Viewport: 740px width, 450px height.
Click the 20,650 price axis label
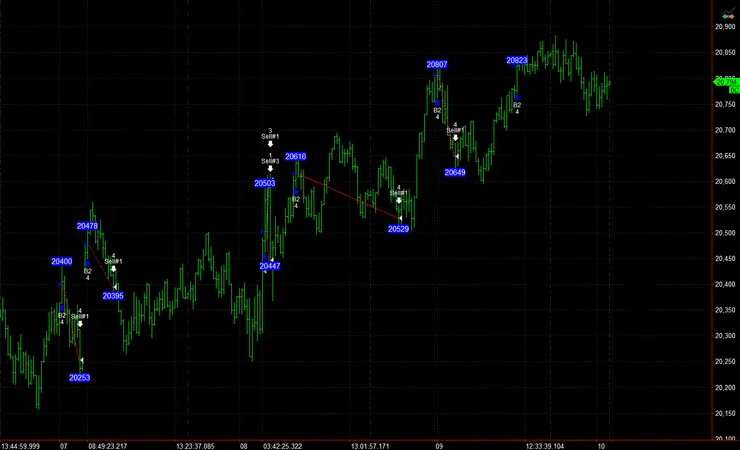pyautogui.click(x=725, y=156)
